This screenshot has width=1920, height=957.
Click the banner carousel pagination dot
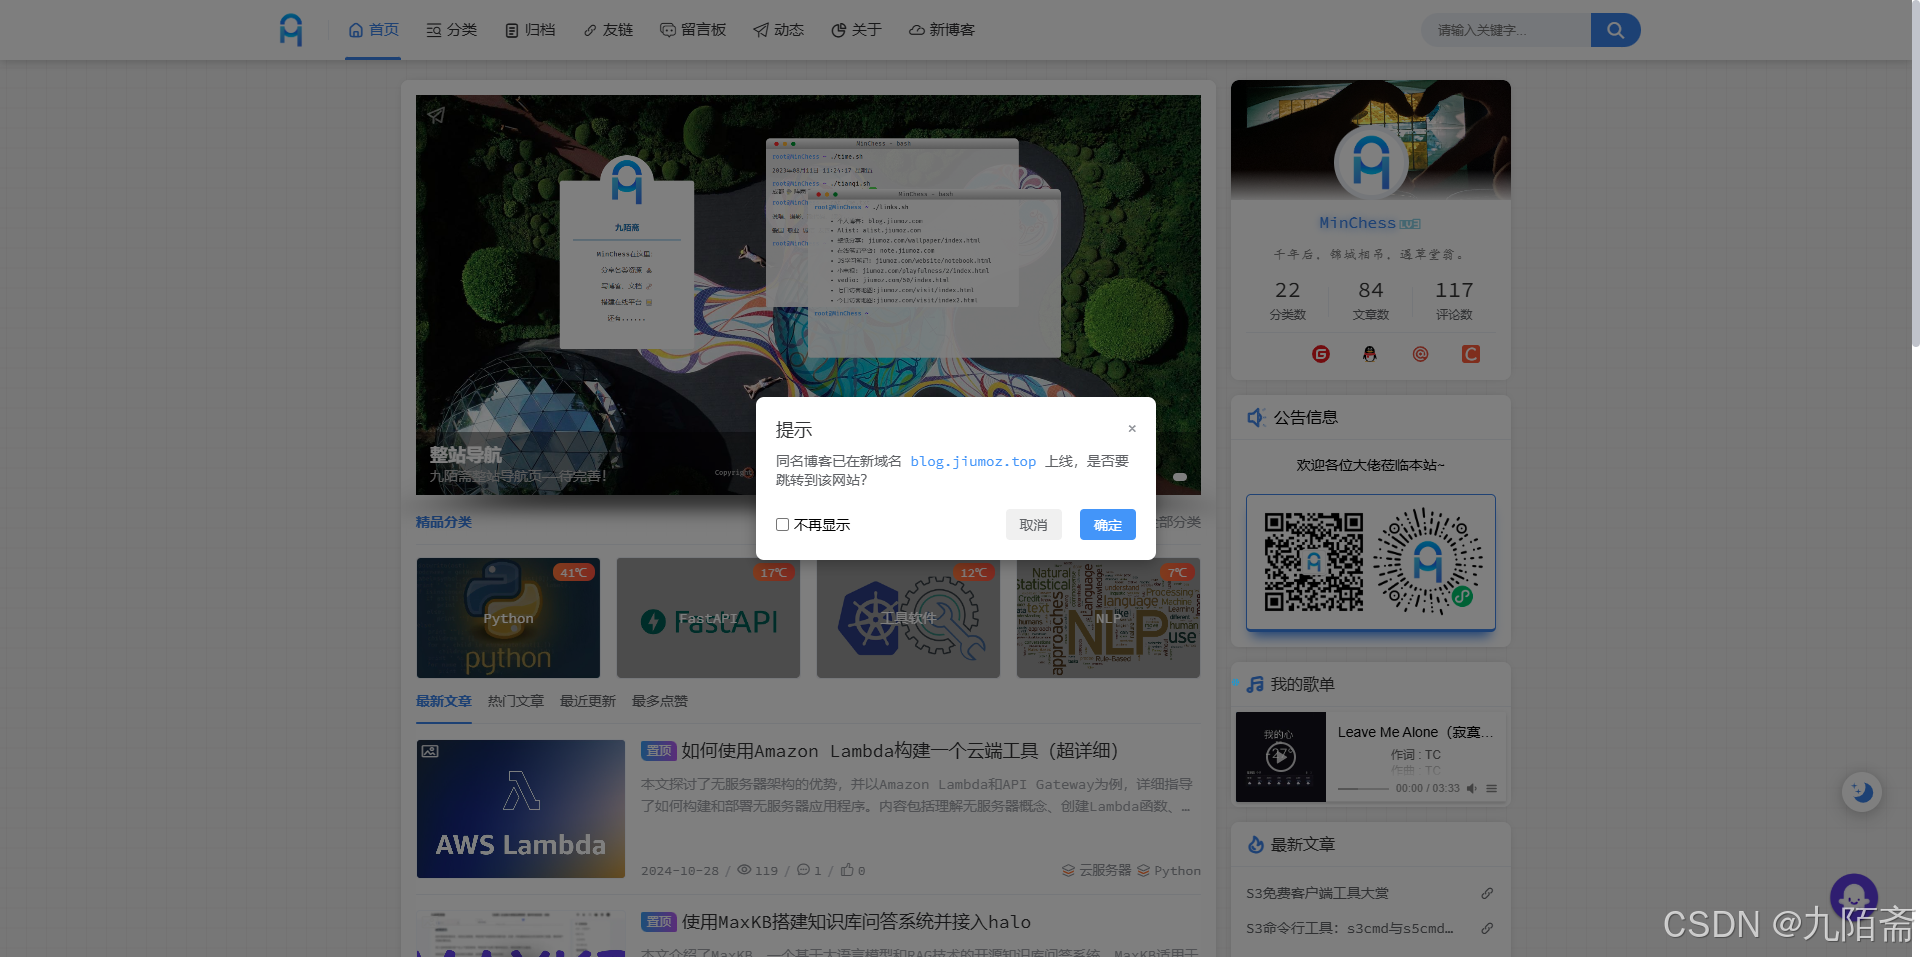(1180, 477)
